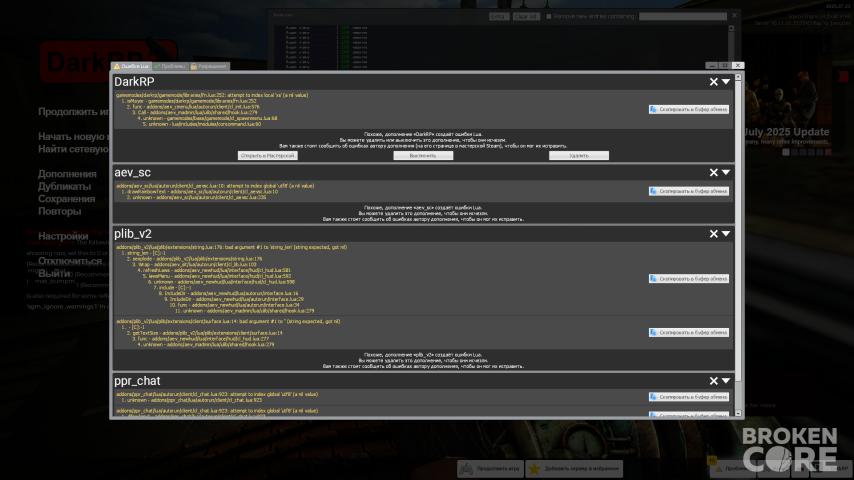Click Extra button in console window
The image size is (854, 480).
click(x=498, y=16)
